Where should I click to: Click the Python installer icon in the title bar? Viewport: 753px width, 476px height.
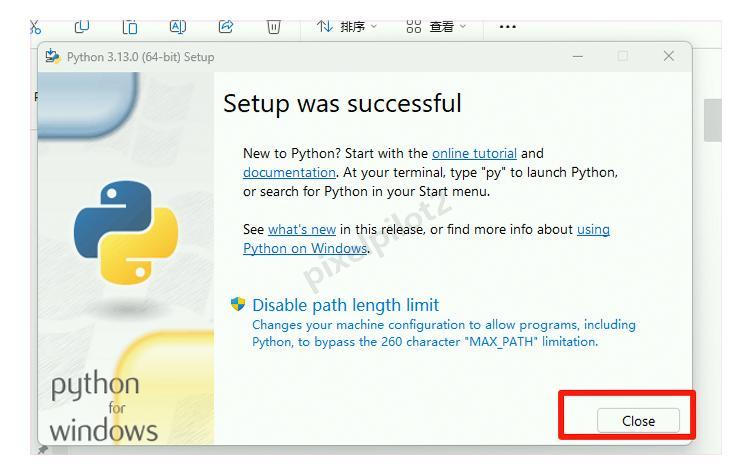(52, 57)
